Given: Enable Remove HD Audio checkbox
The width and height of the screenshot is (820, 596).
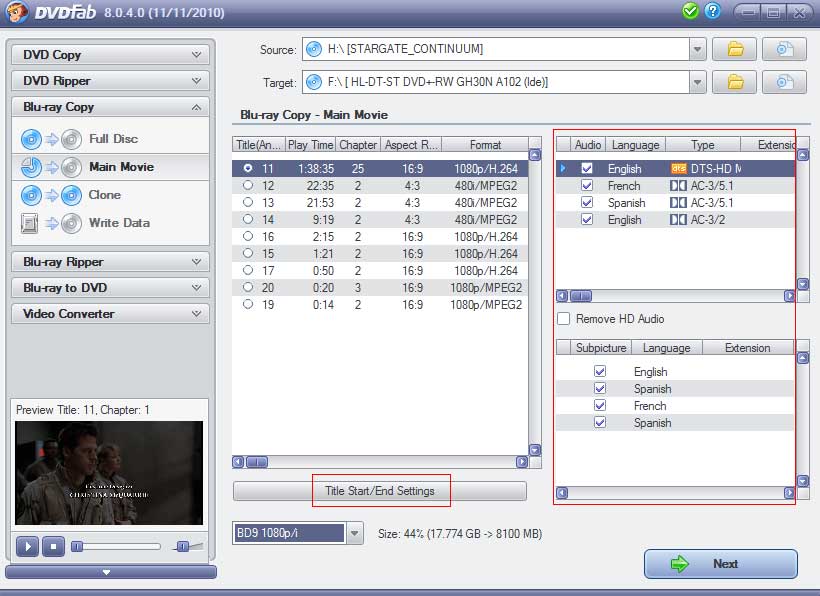Looking at the screenshot, I should click(564, 318).
